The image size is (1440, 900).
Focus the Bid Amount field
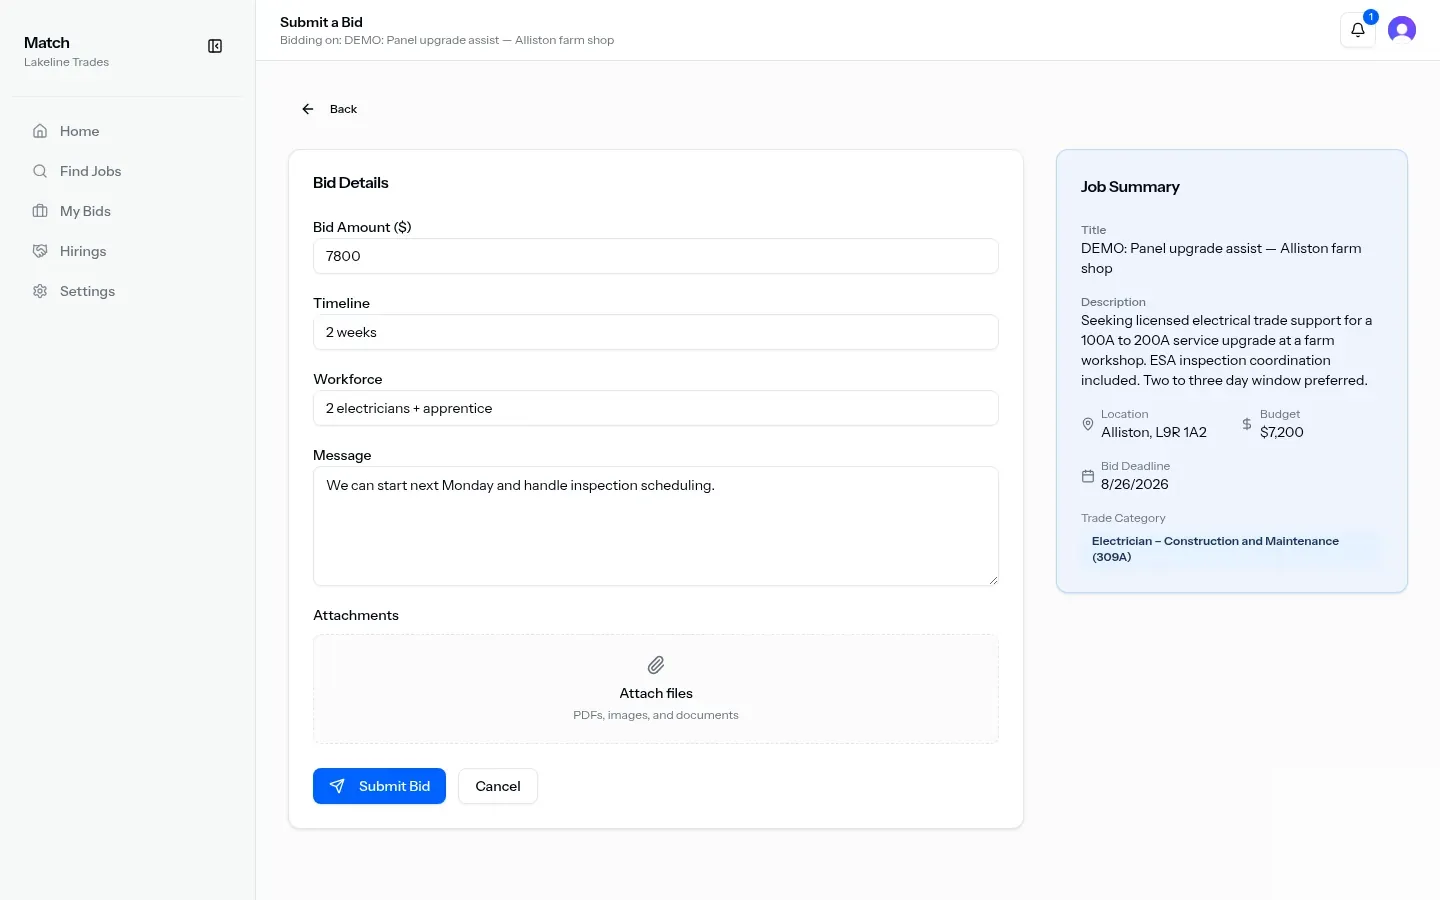tap(656, 256)
